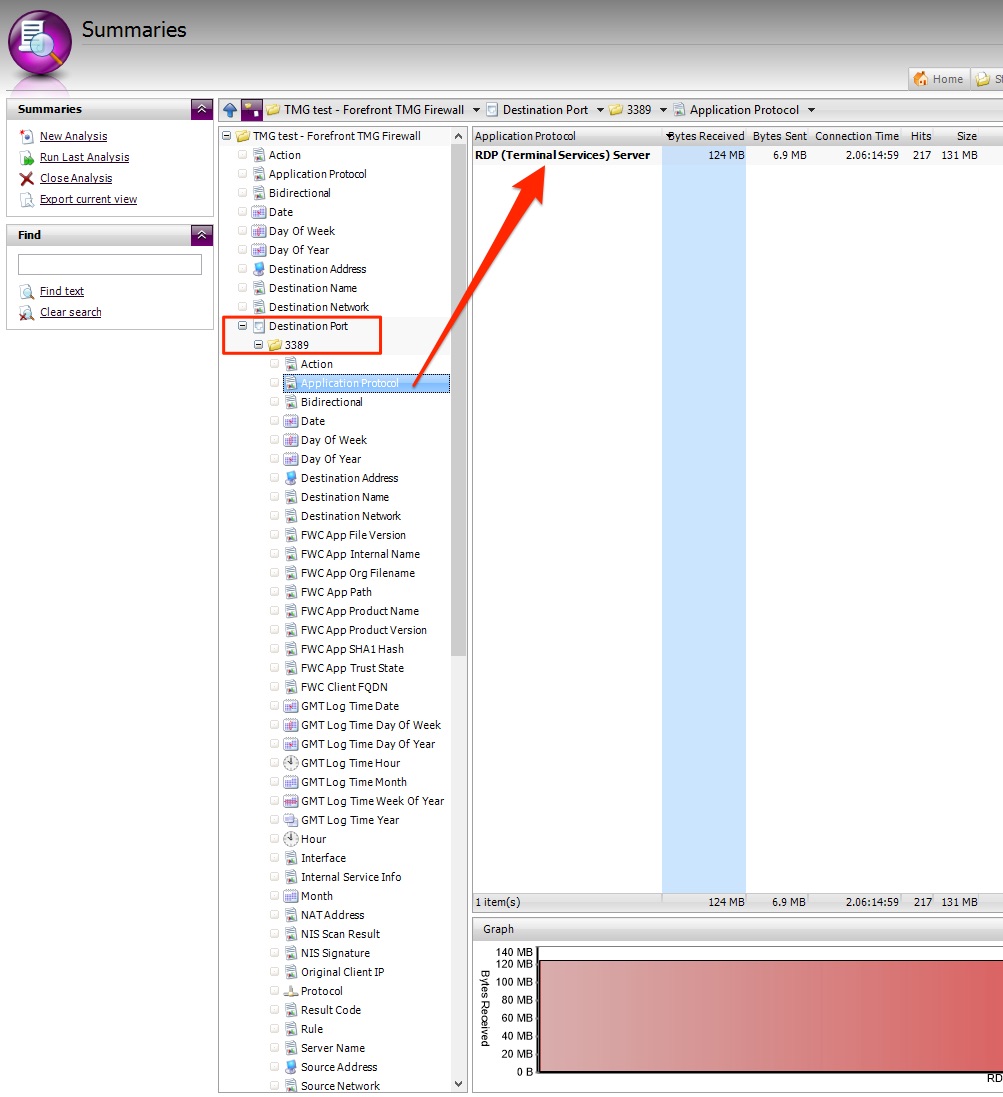Toggle checkbox beside top-level Bidirectional
1003x1097 pixels.
point(243,192)
